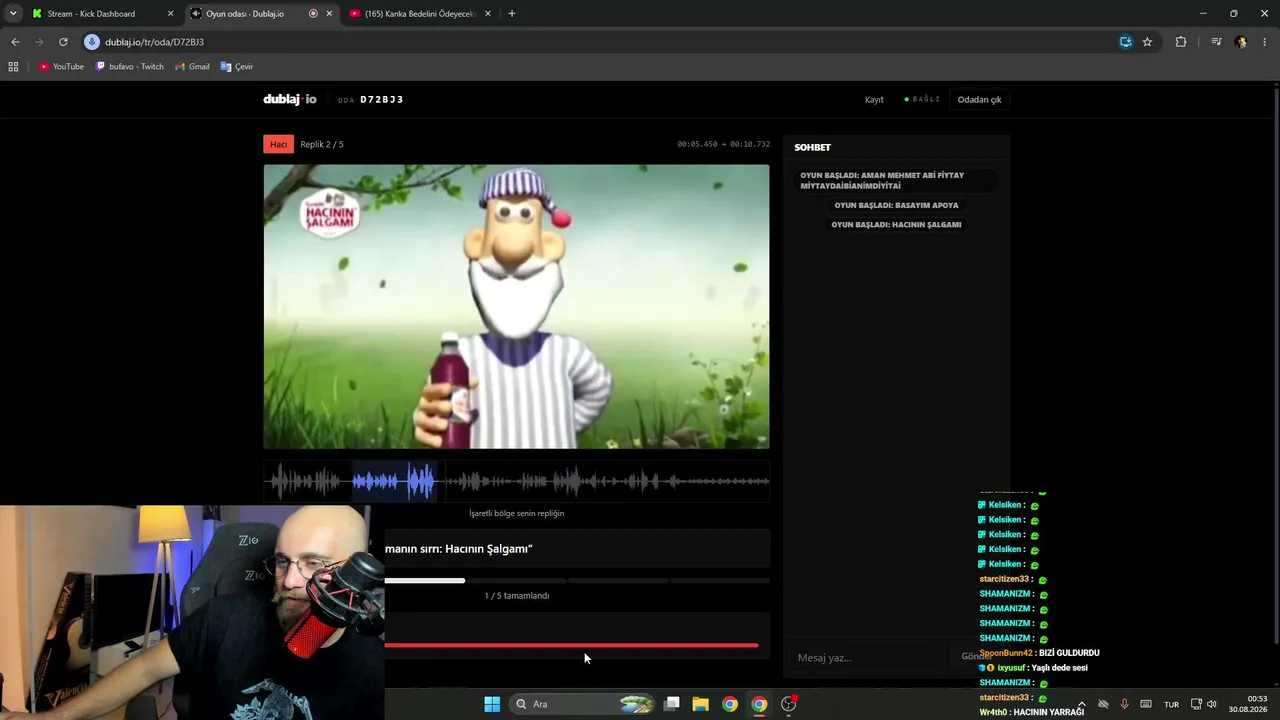Close the Dublaj.io tab

329,14
